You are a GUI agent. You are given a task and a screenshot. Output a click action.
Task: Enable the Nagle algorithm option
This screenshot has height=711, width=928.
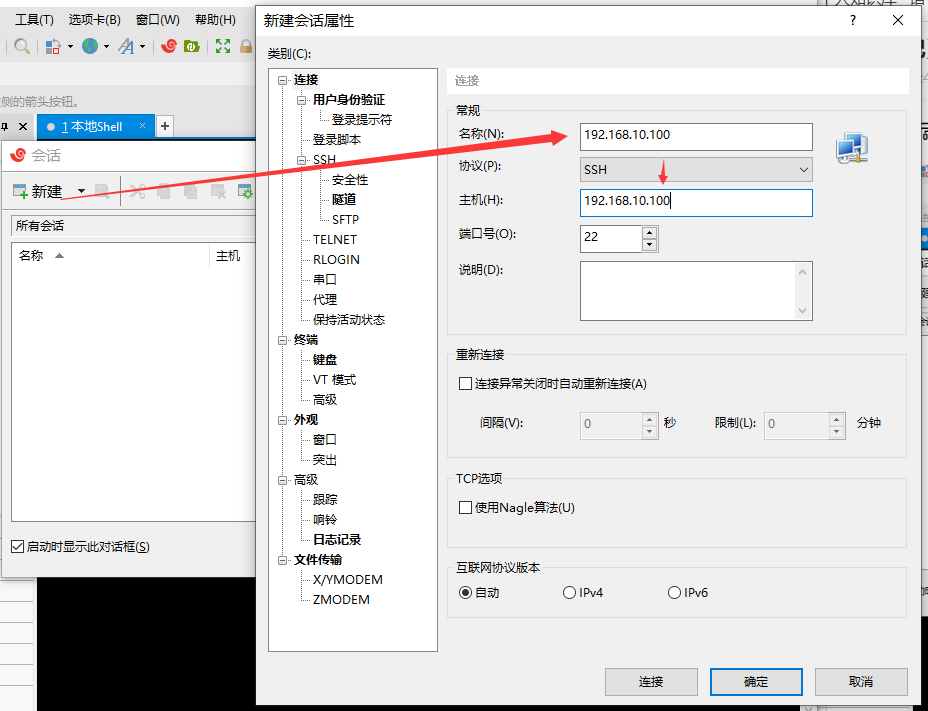click(465, 507)
